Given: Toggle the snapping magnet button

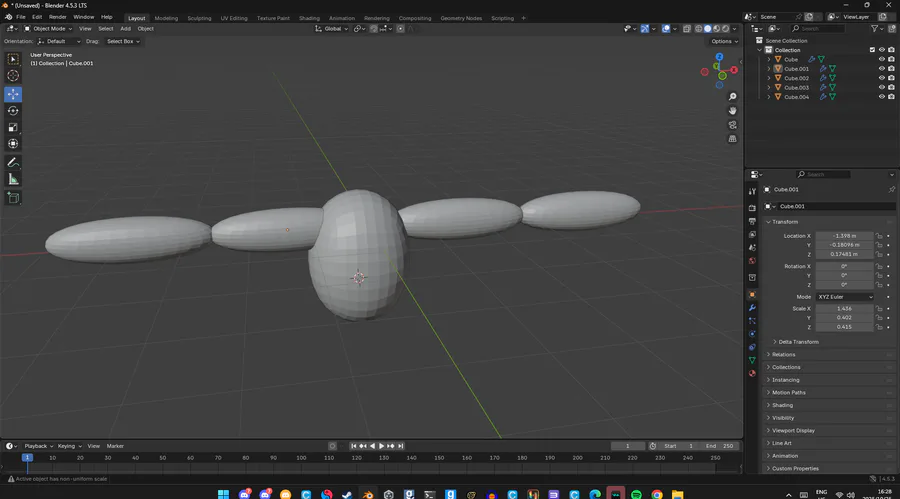Looking at the screenshot, I should click(x=374, y=29).
